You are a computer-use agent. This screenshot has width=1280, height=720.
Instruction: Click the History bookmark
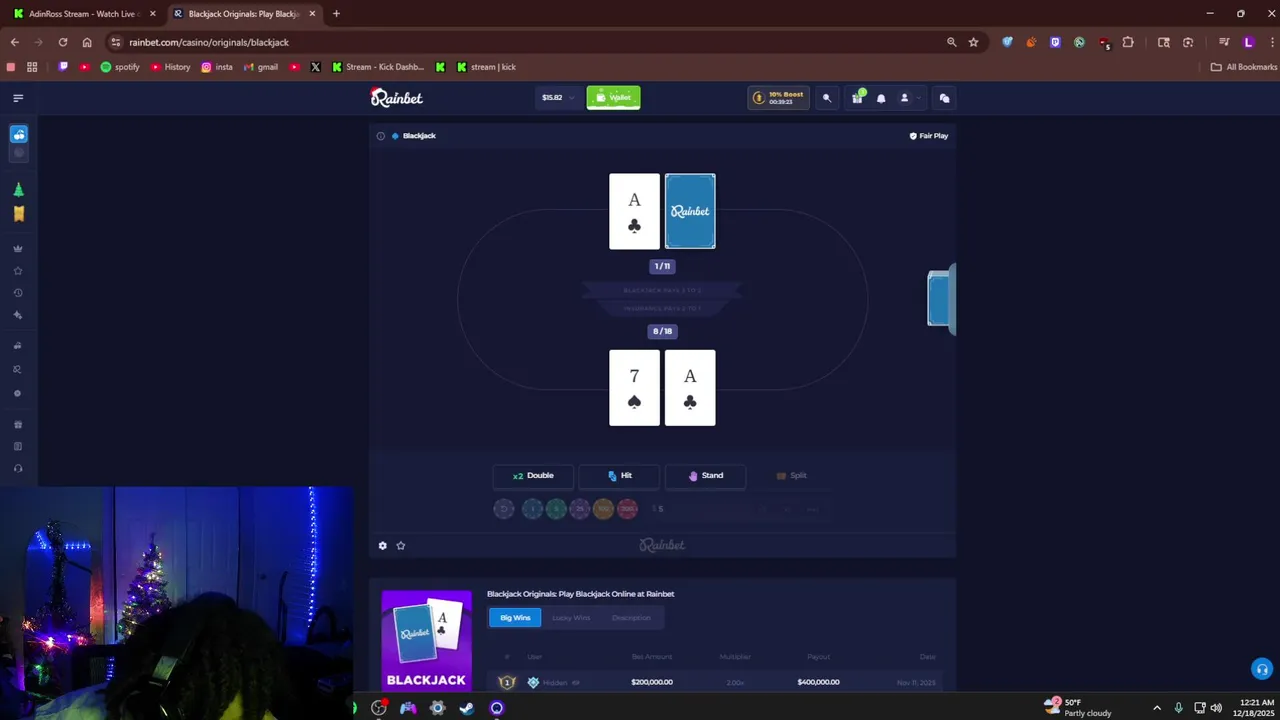170,67
